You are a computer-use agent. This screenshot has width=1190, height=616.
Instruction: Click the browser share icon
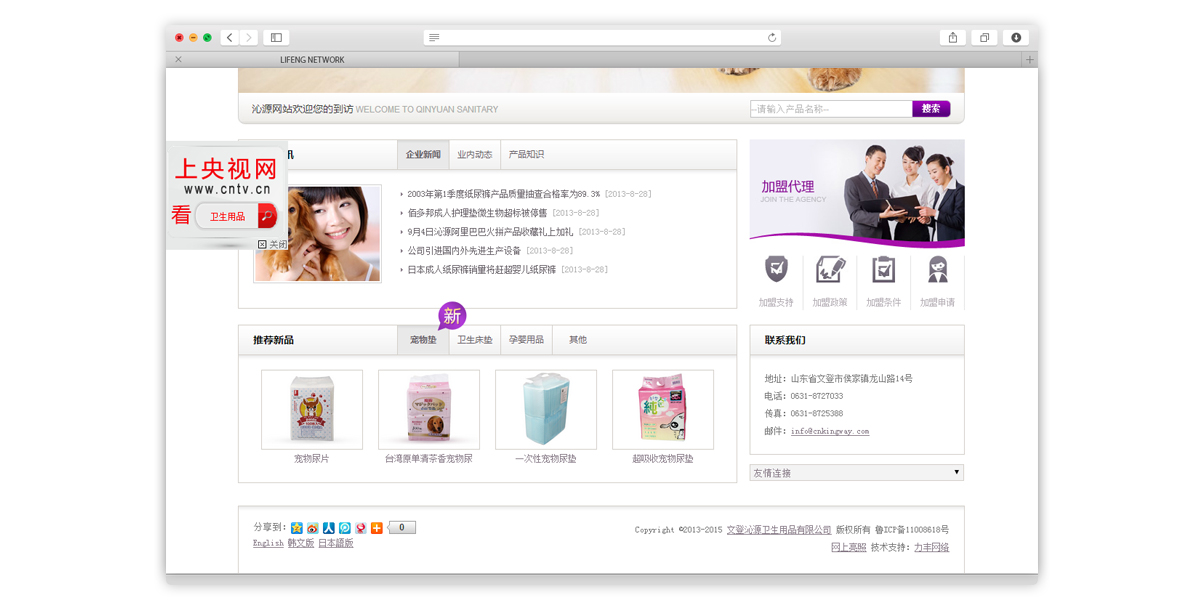tap(952, 38)
